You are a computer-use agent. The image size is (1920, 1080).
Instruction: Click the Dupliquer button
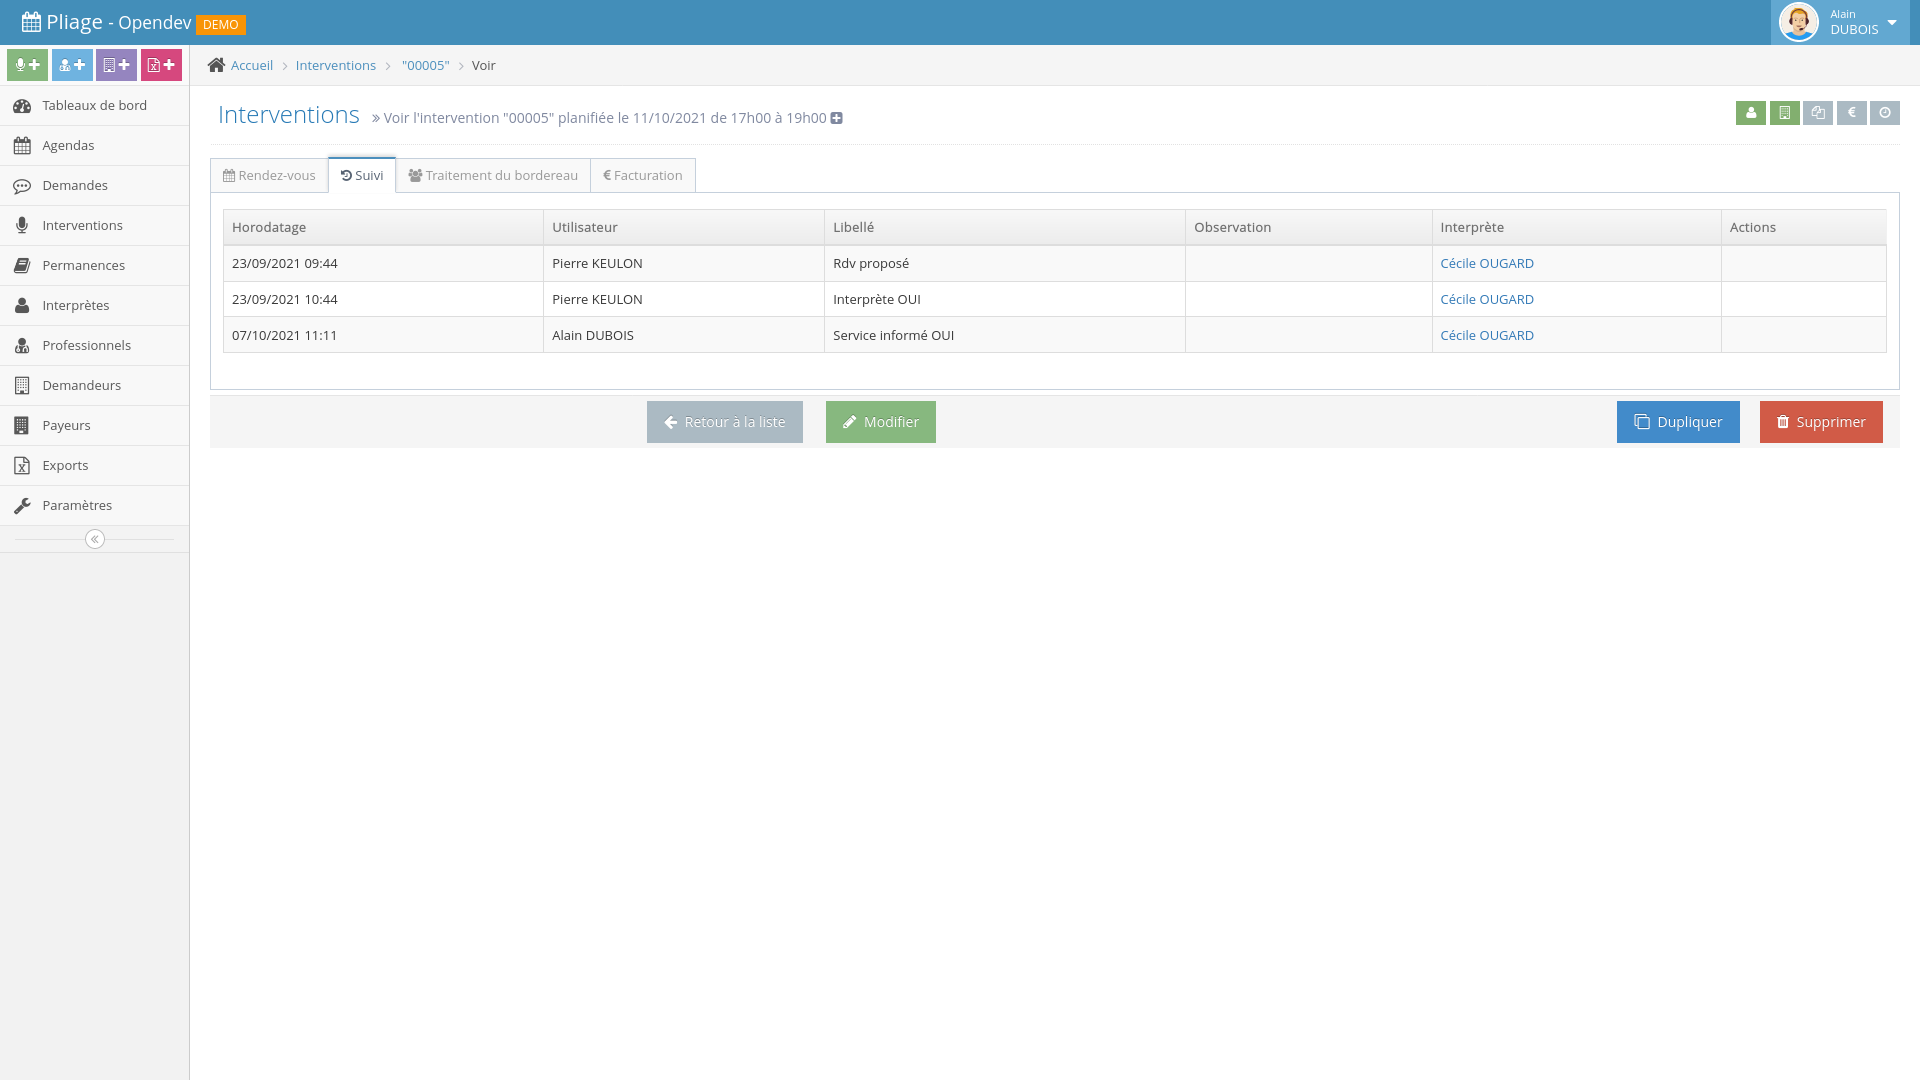pyautogui.click(x=1677, y=422)
